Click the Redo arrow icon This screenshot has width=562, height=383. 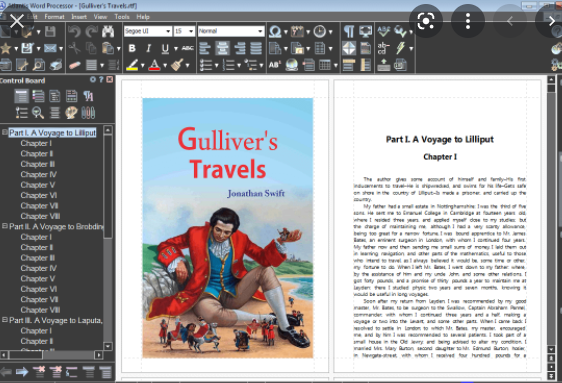[91, 32]
